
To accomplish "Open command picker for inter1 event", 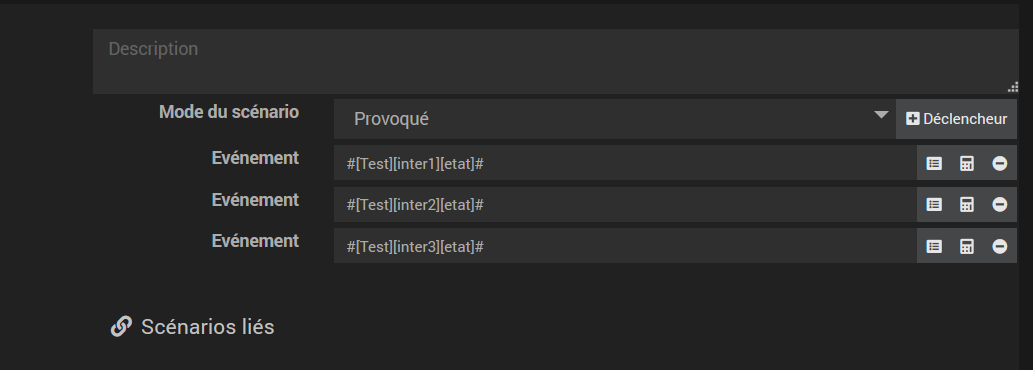I will (934, 163).
